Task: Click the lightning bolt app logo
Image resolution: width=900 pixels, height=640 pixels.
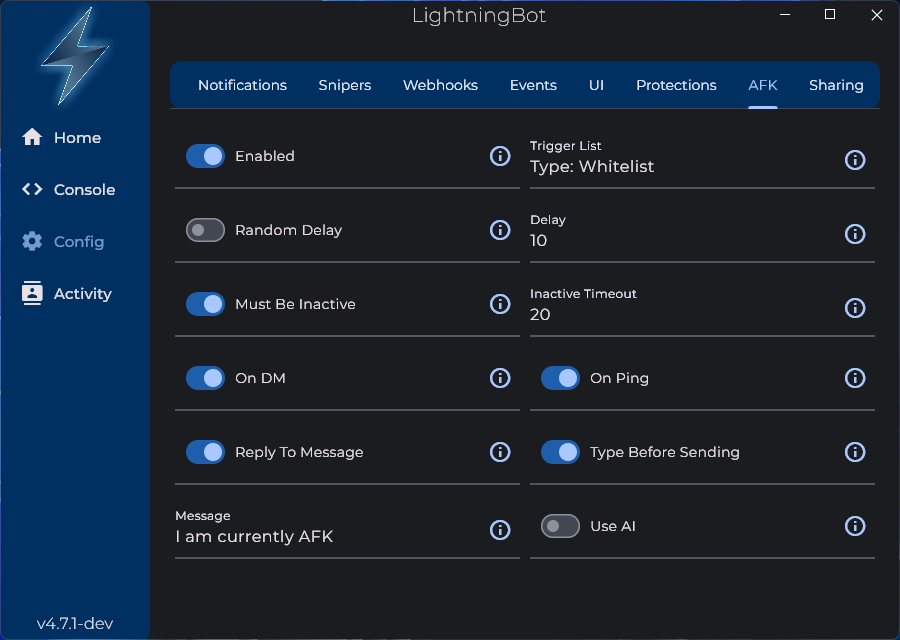Action: pyautogui.click(x=74, y=57)
